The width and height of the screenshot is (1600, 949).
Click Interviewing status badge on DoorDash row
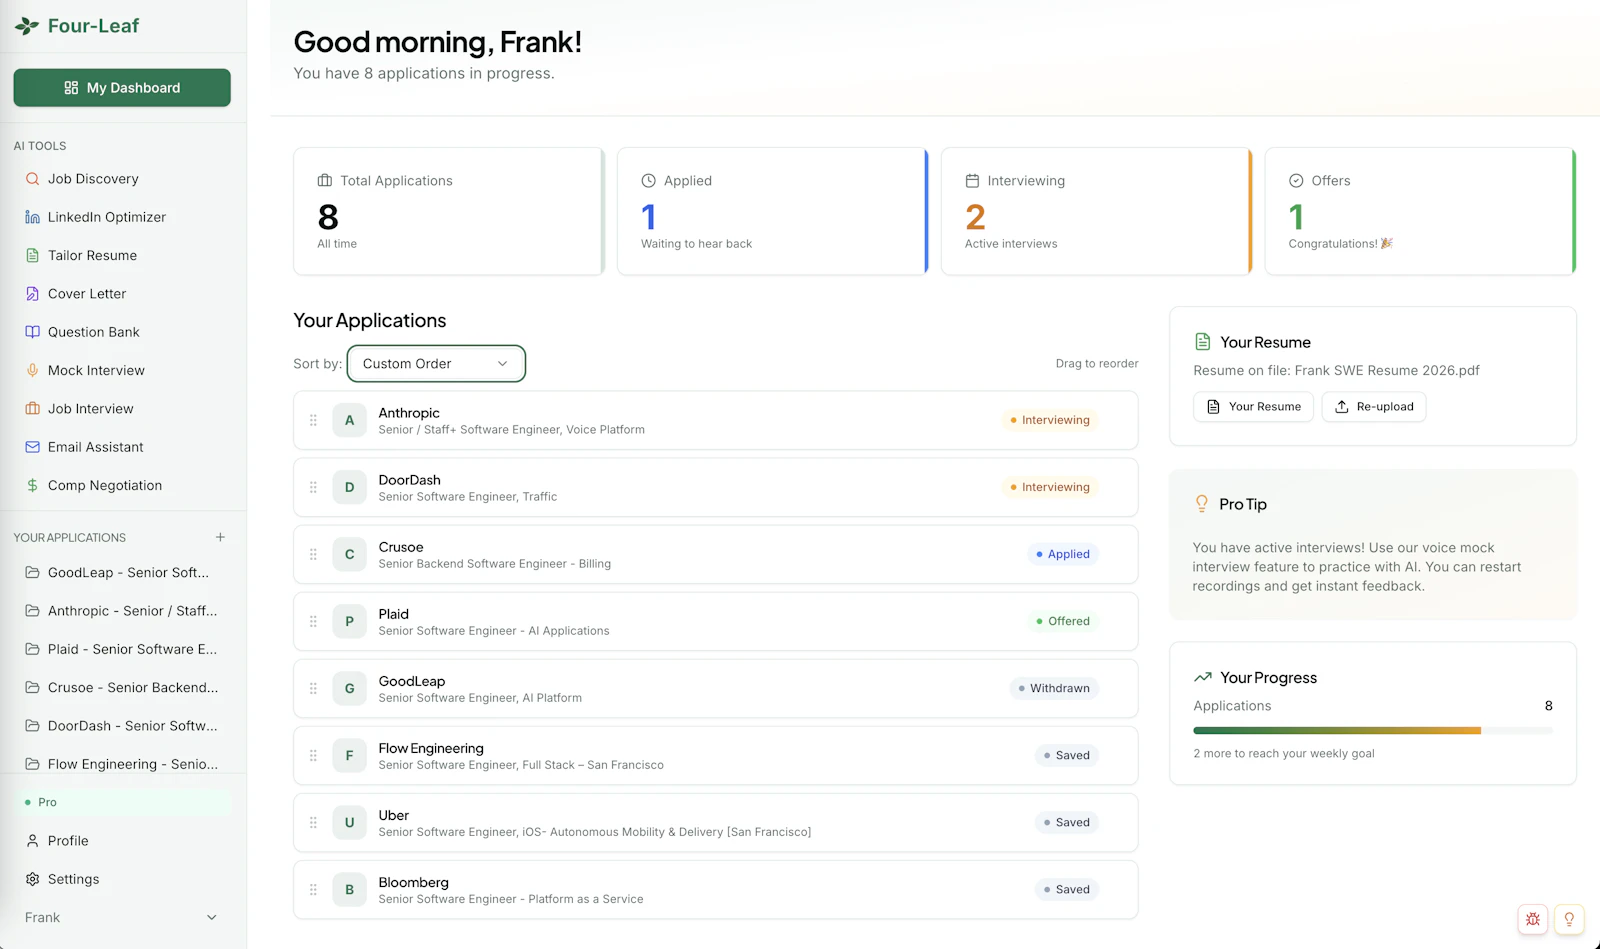coord(1050,487)
